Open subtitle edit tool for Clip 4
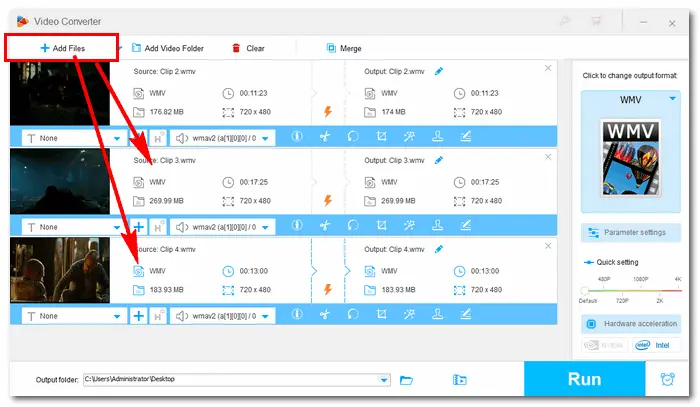 click(466, 314)
